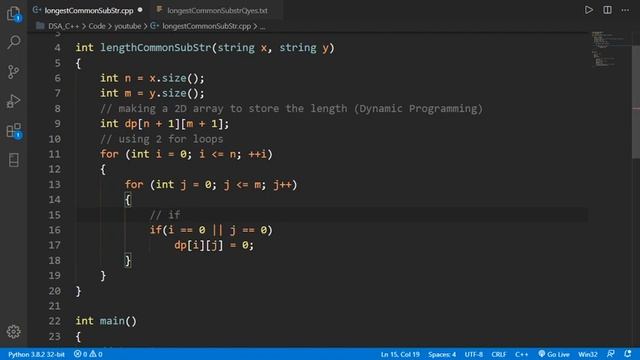This screenshot has height=360, width=640.
Task: Open the Source Control view
Action: click(13, 72)
